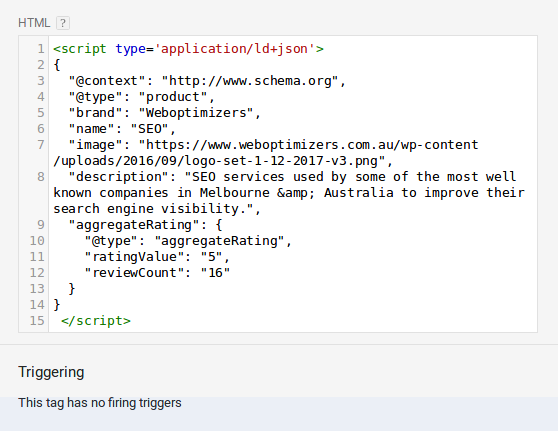Click line number 15 in the gutter

click(x=37, y=321)
